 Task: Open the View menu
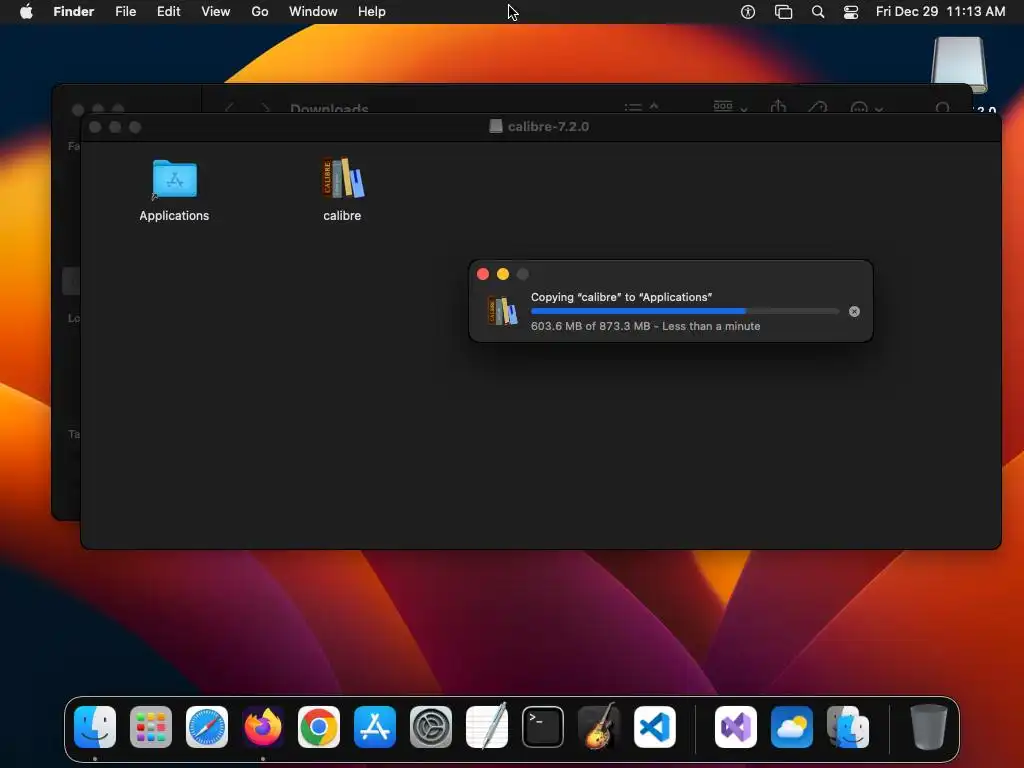[x=216, y=12]
